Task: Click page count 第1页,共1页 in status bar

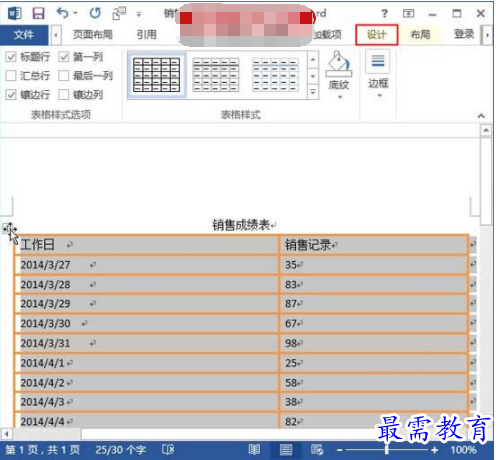Action: click(43, 450)
